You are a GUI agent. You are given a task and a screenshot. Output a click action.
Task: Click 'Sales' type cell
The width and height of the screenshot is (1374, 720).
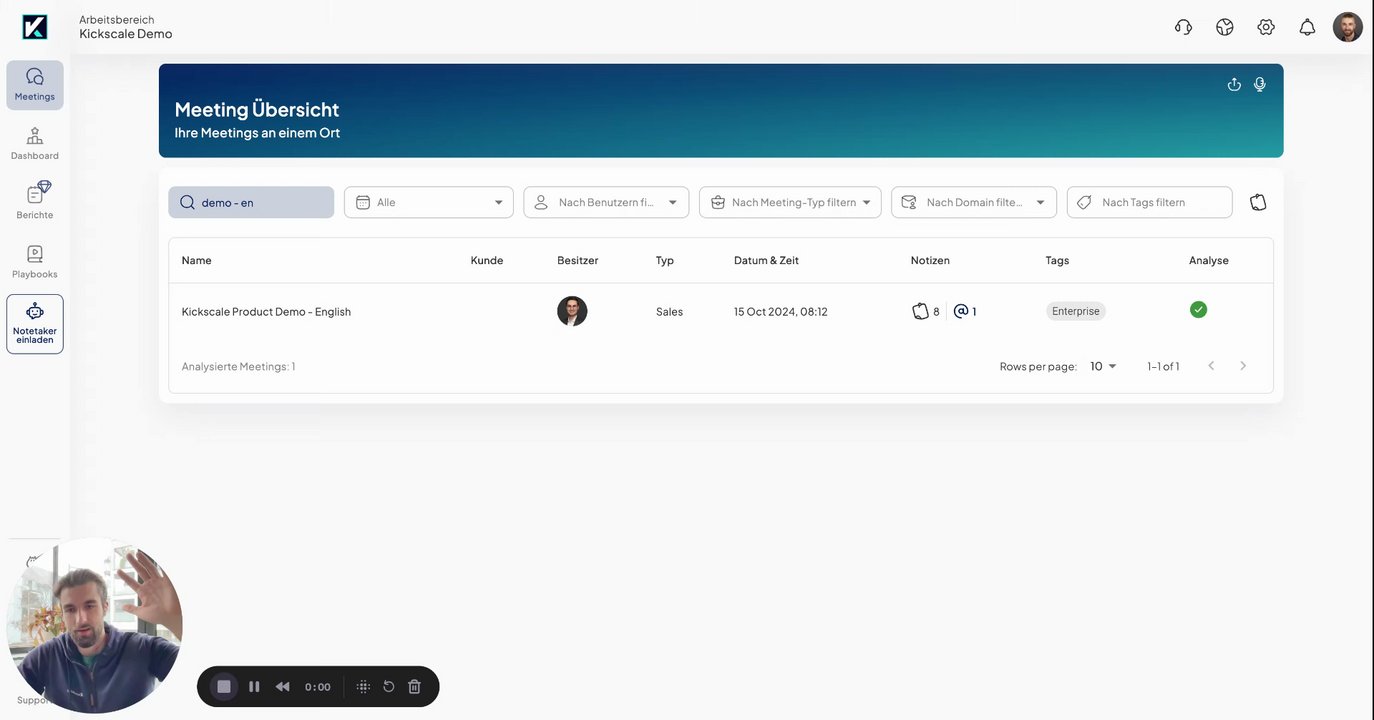coord(669,312)
